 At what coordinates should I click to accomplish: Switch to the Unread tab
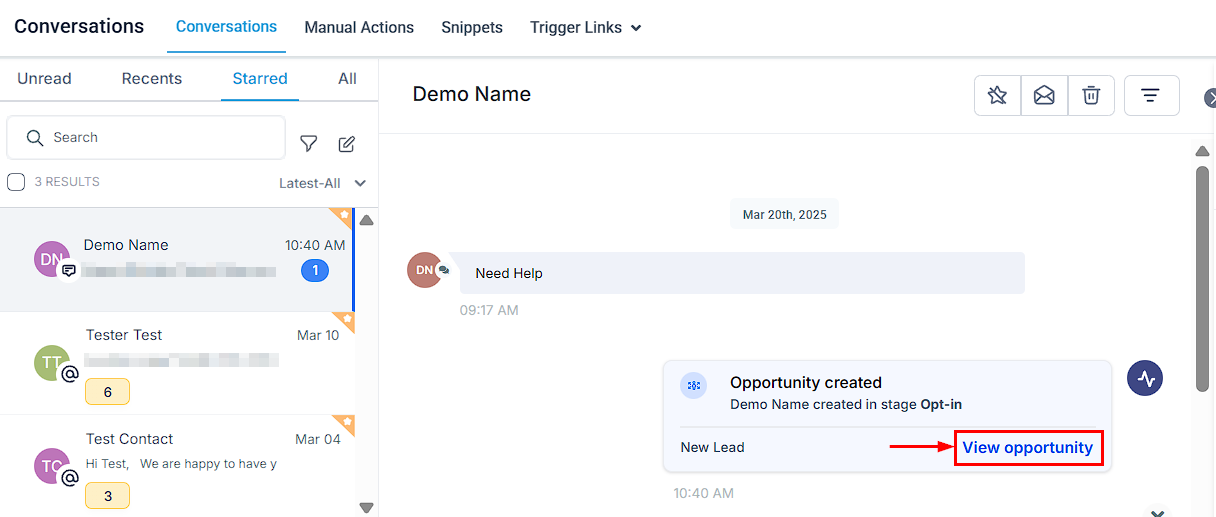pos(44,79)
